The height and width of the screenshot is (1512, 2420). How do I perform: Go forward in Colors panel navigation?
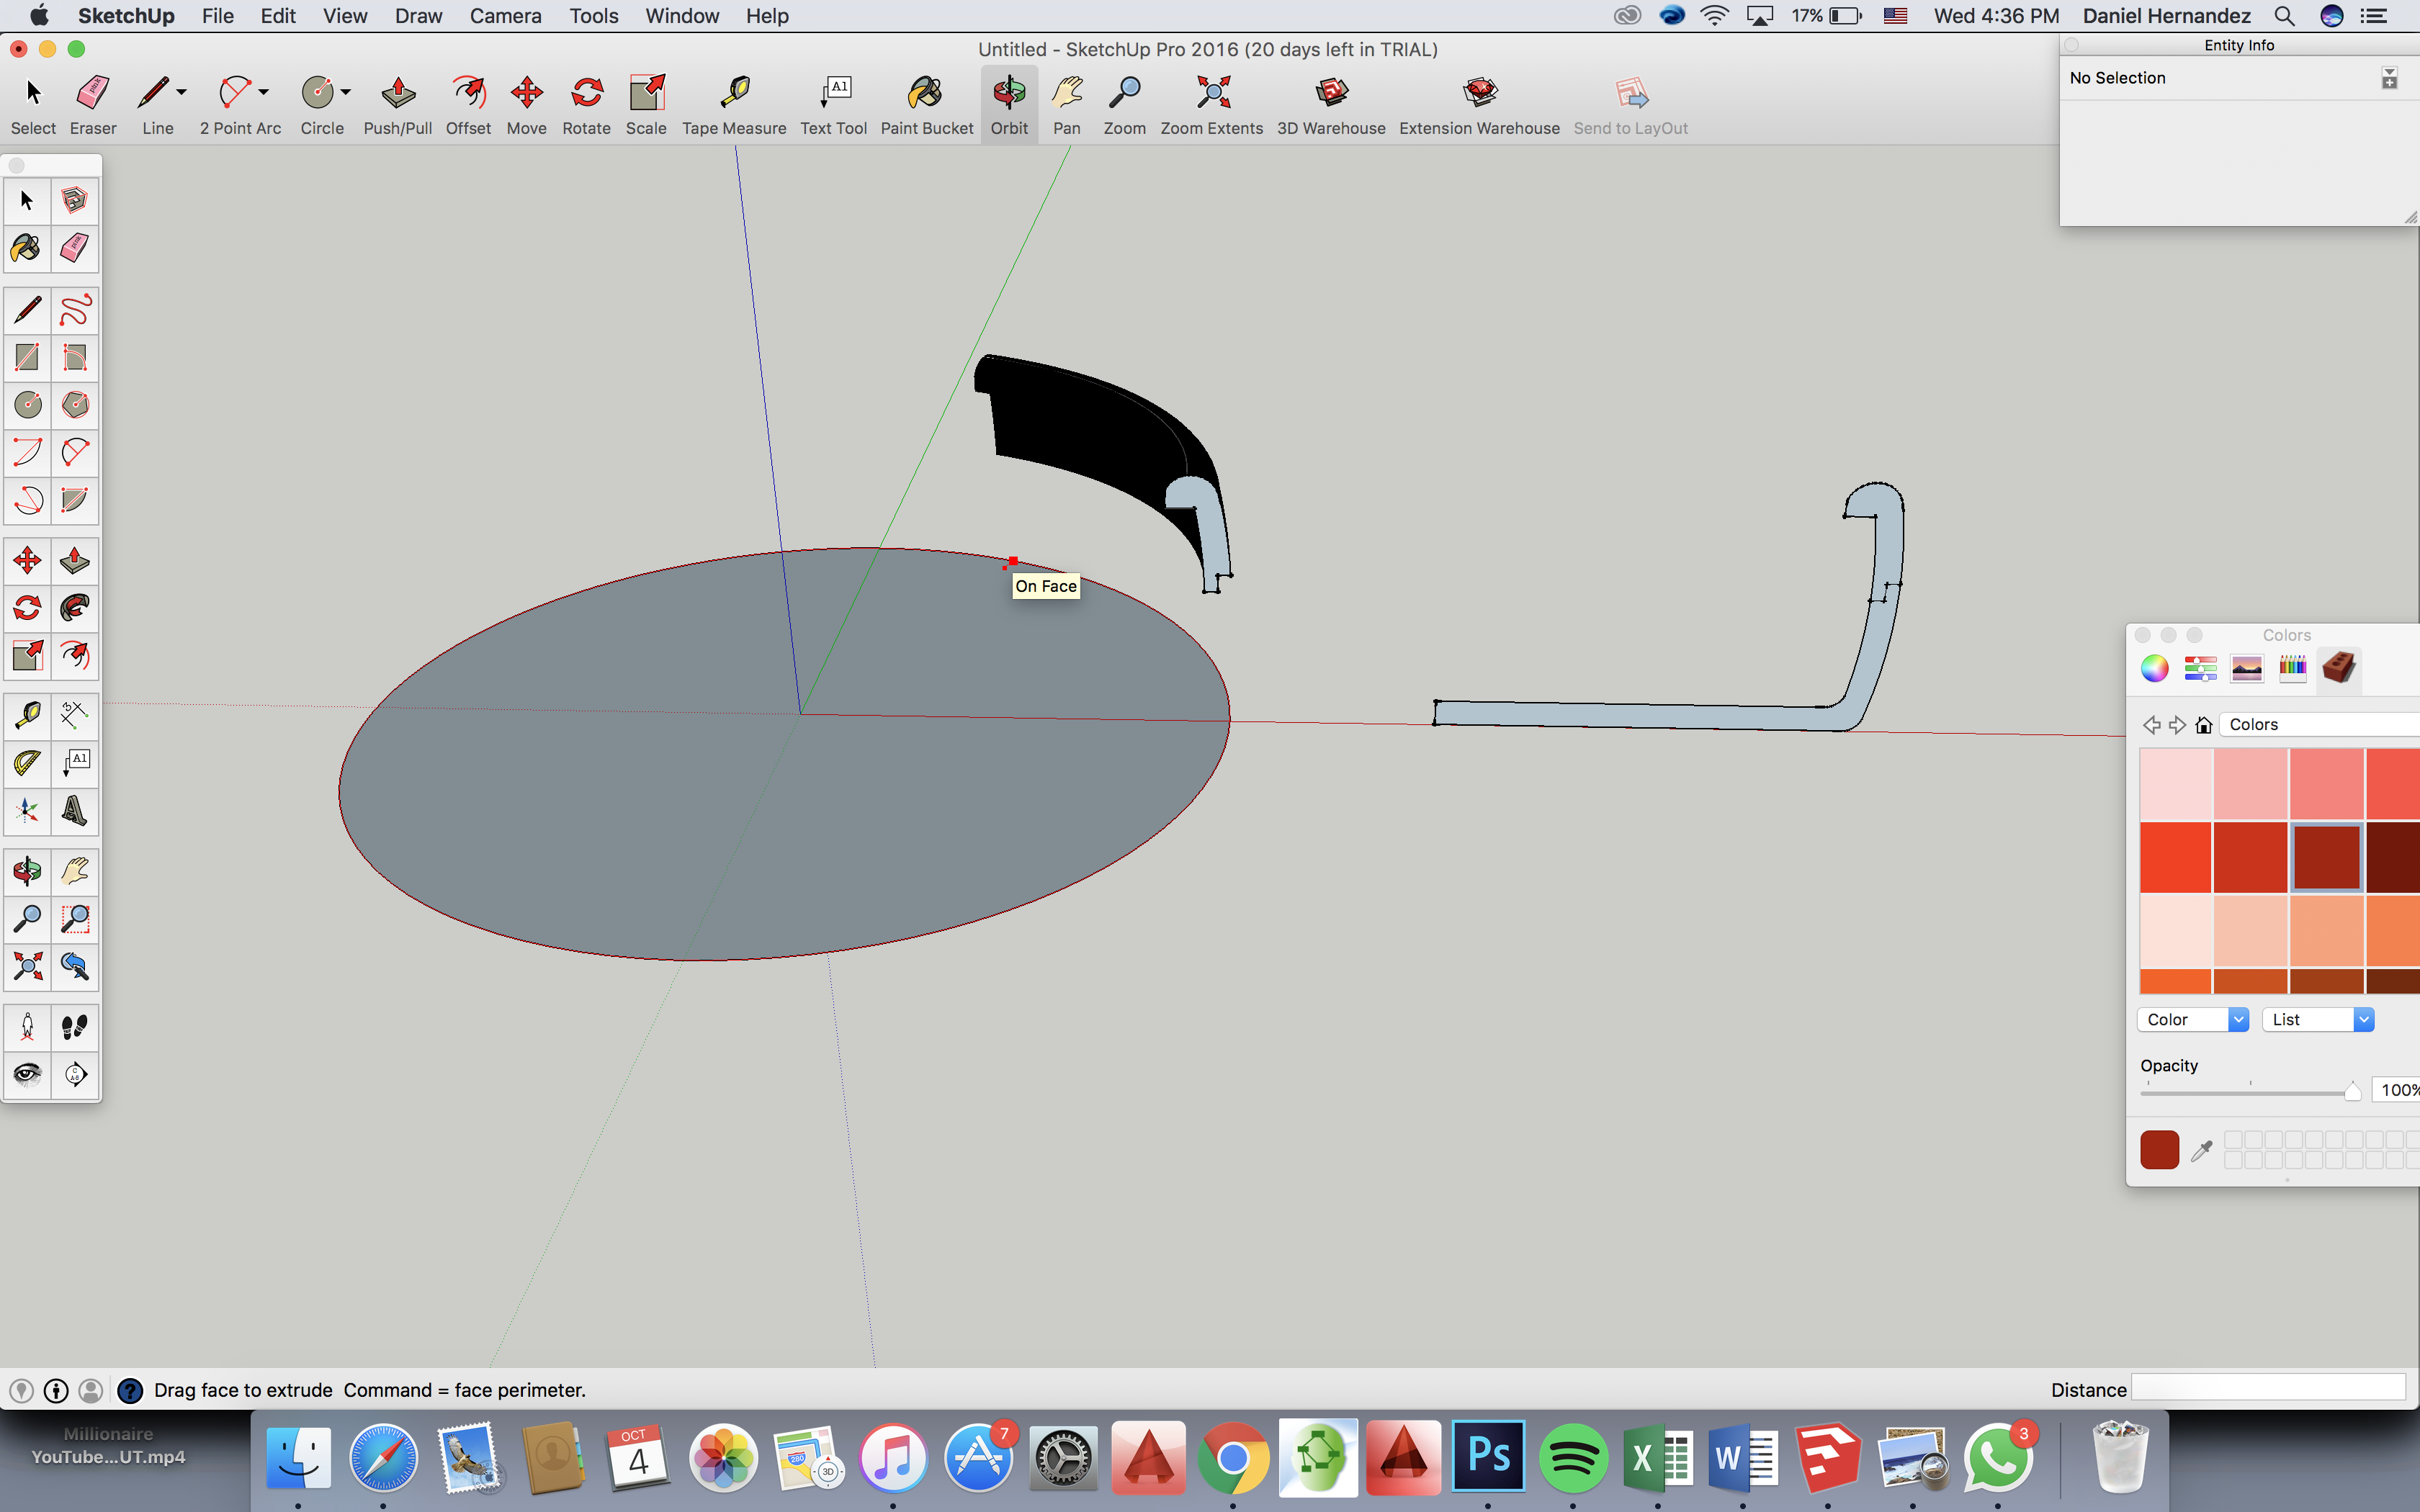2177,725
